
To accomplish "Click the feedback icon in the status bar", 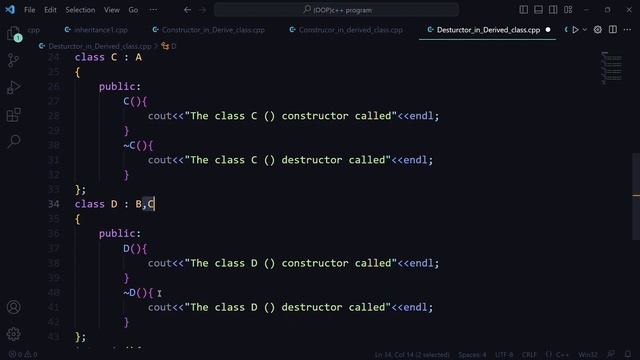I will pyautogui.click(x=611, y=354).
